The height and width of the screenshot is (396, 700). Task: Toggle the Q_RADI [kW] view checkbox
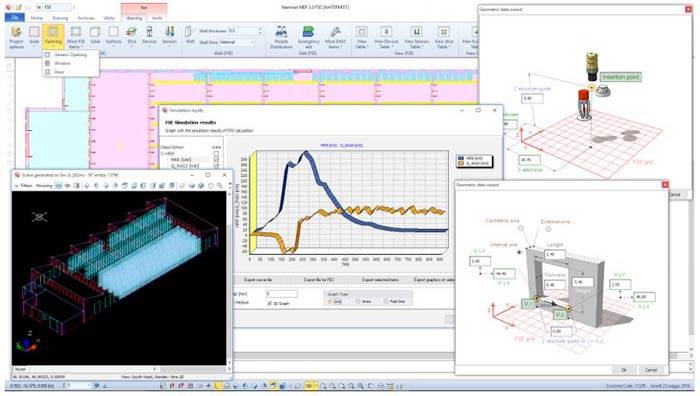click(217, 166)
